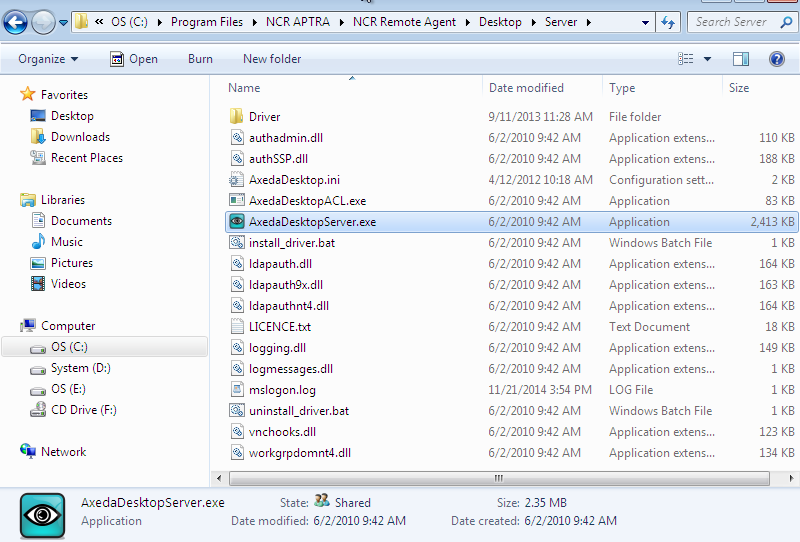The width and height of the screenshot is (800, 542).
Task: Go to NCR APTRA breadcrumb segment
Action: pos(297,22)
